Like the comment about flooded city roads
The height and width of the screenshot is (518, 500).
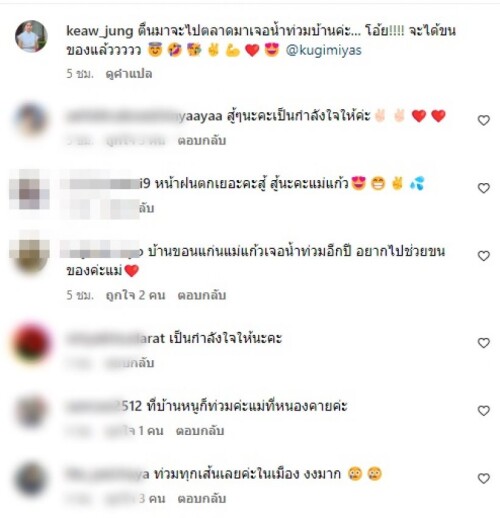(x=483, y=478)
